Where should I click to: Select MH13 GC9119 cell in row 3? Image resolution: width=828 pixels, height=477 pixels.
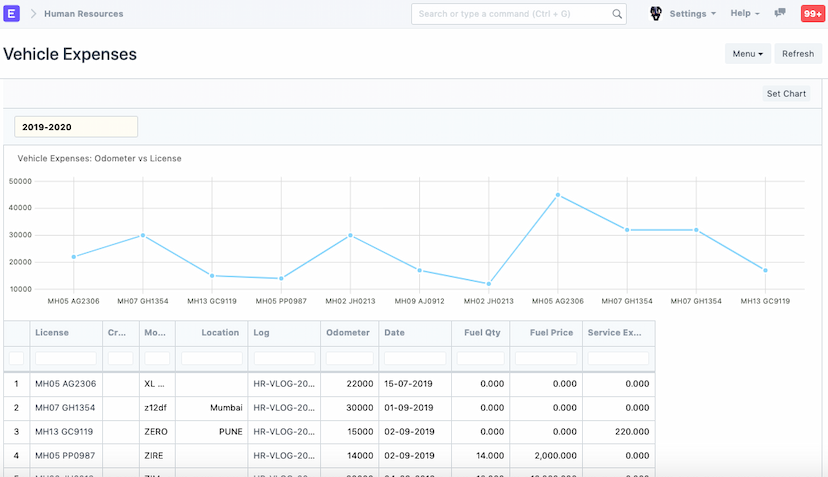pos(66,432)
